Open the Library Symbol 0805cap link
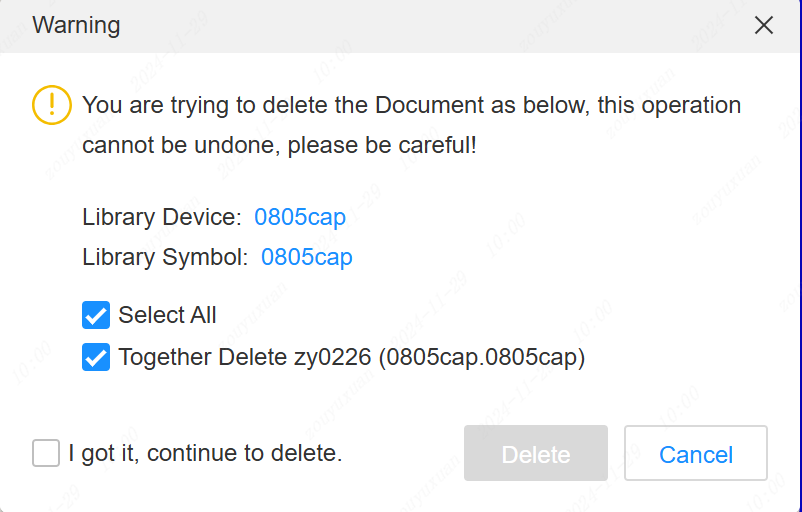 click(x=307, y=257)
